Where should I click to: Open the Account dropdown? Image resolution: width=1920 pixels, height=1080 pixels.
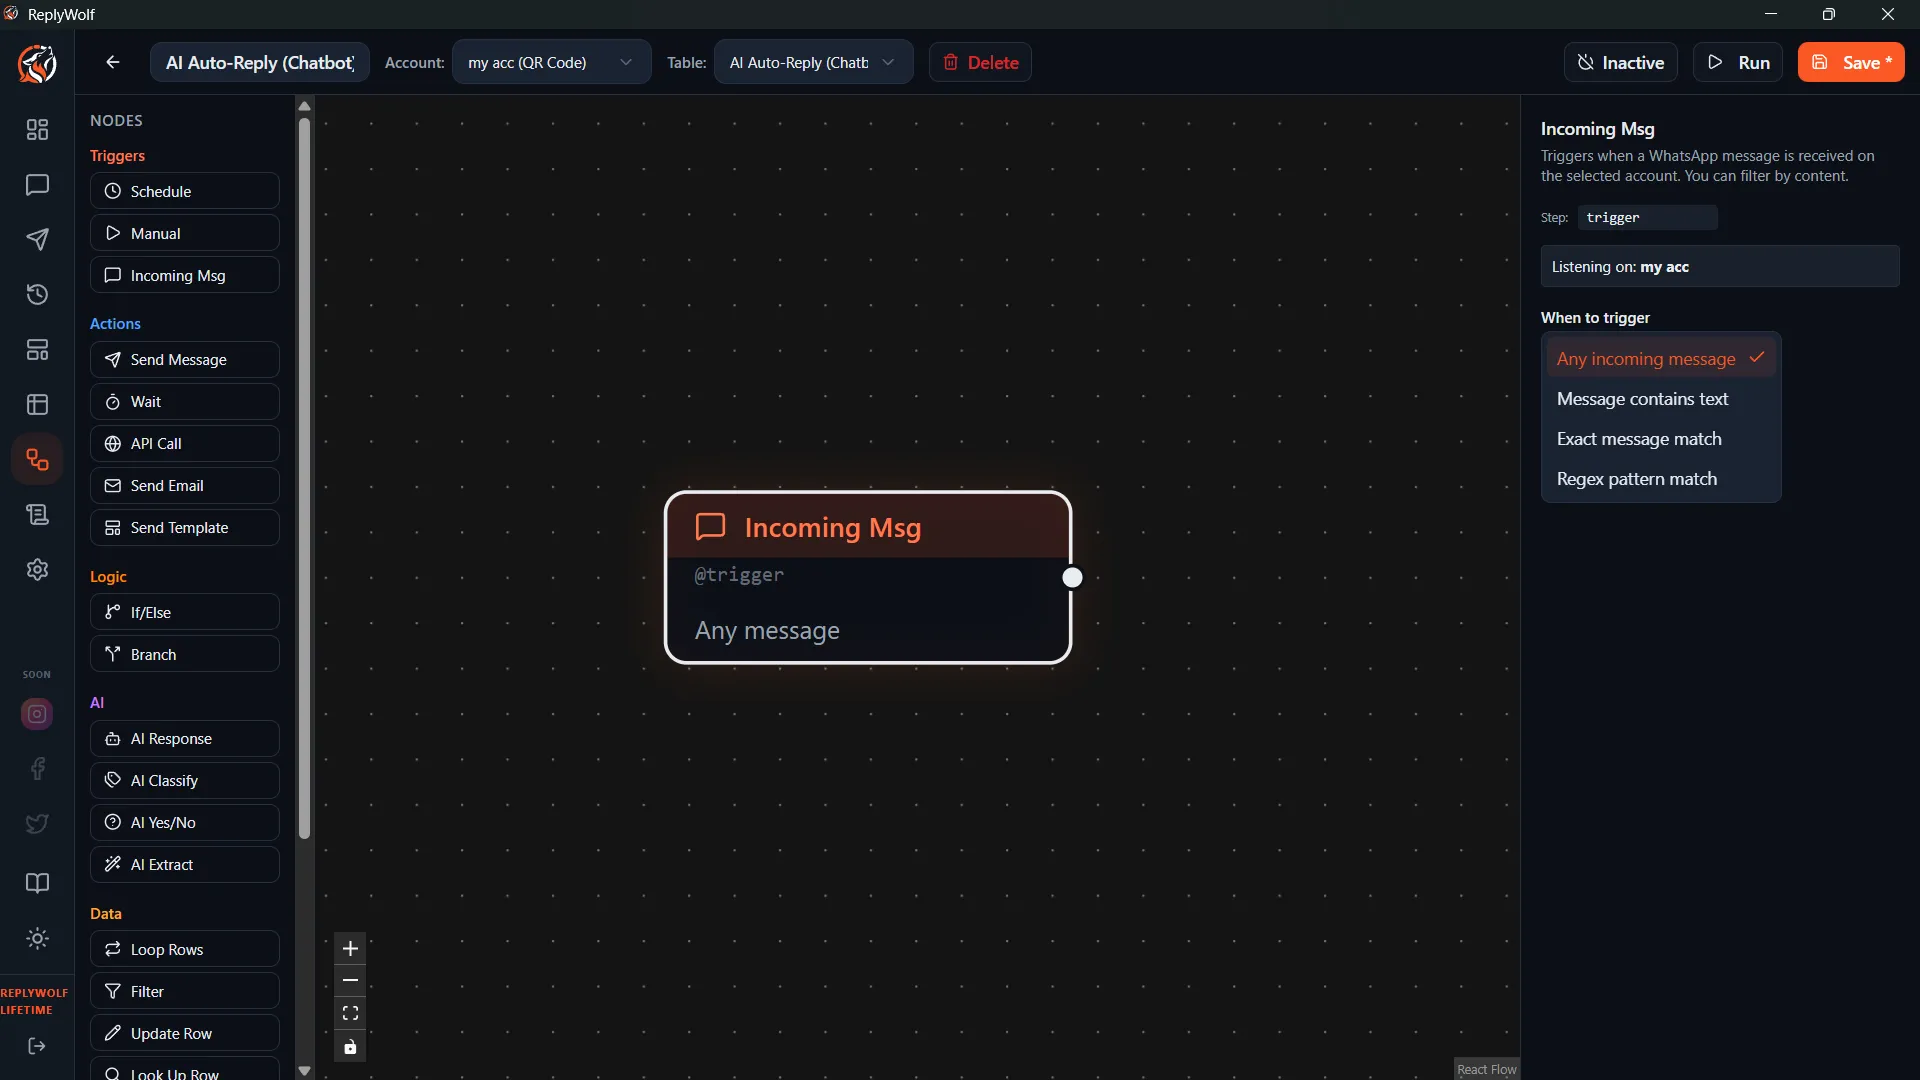tap(551, 62)
